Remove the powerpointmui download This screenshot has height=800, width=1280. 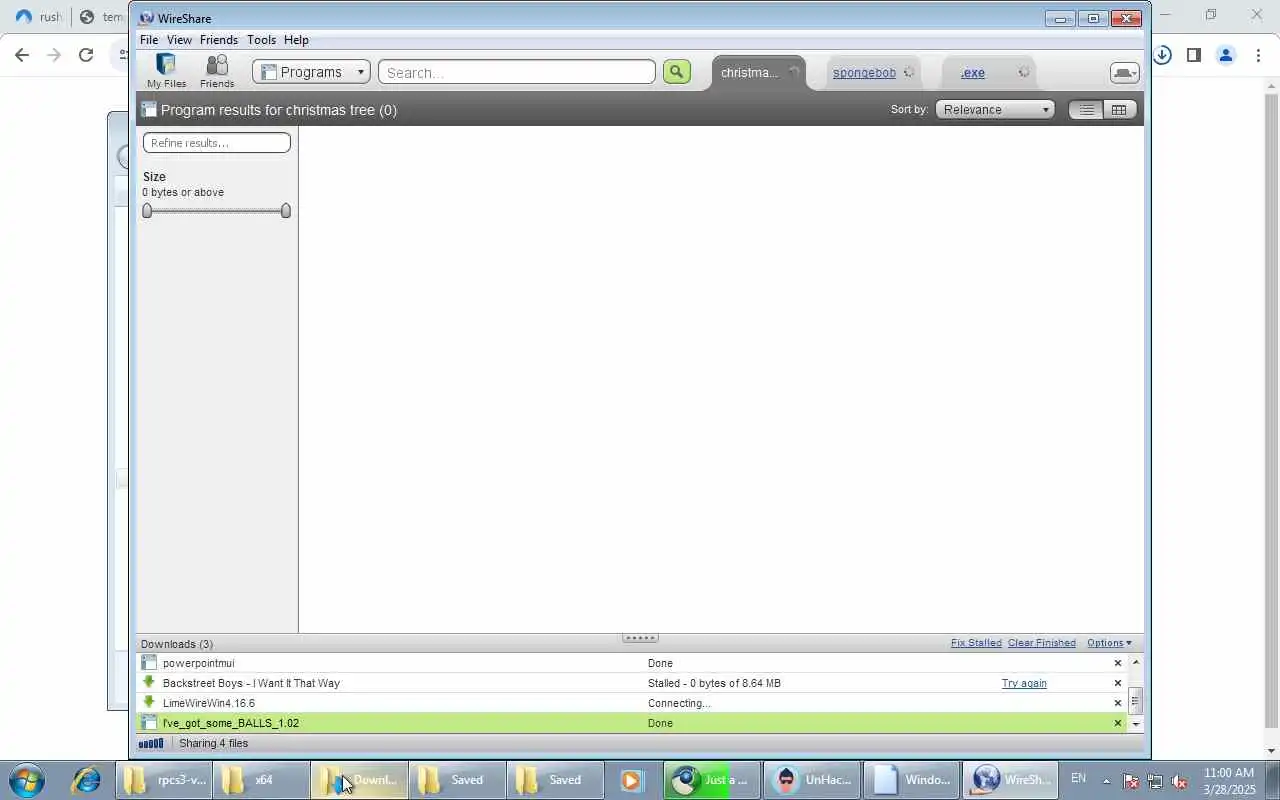1118,663
